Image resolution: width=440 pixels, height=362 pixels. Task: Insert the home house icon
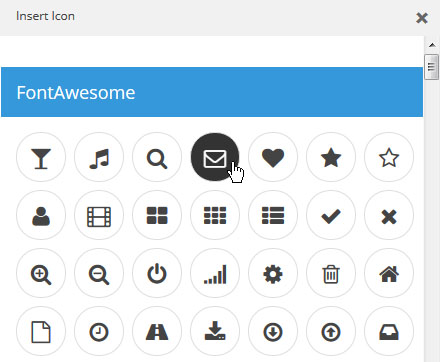389,273
